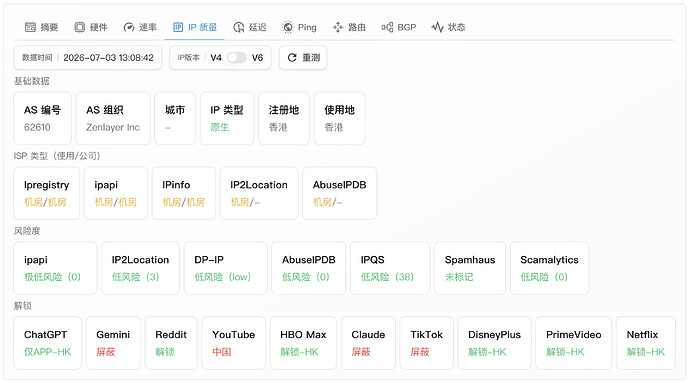Toggle IP version between V4 and V6

[237, 58]
